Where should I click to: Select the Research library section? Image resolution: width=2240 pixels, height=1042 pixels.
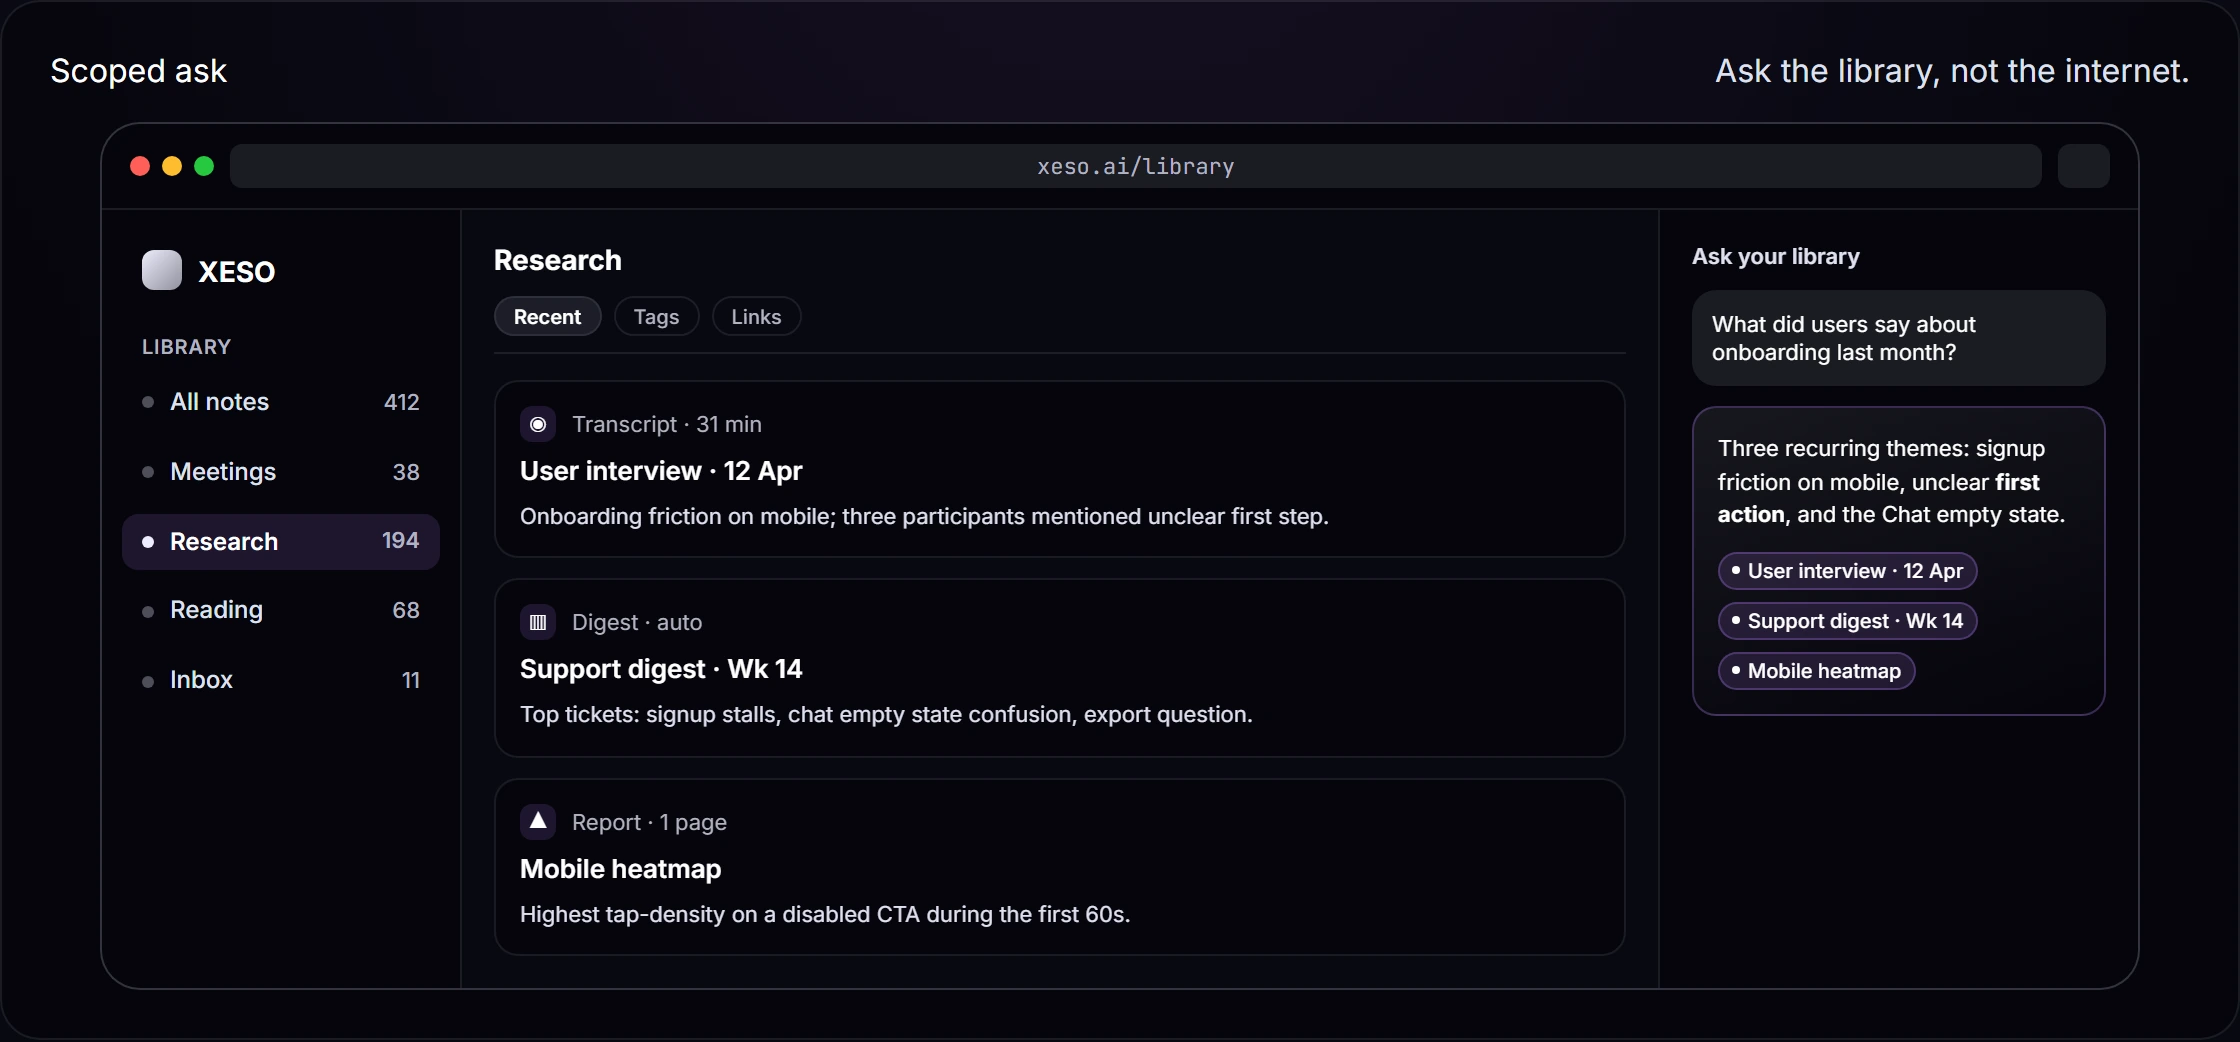[x=281, y=542]
